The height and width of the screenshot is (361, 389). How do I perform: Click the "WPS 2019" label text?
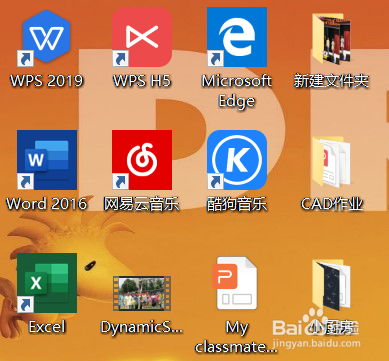coord(47,81)
